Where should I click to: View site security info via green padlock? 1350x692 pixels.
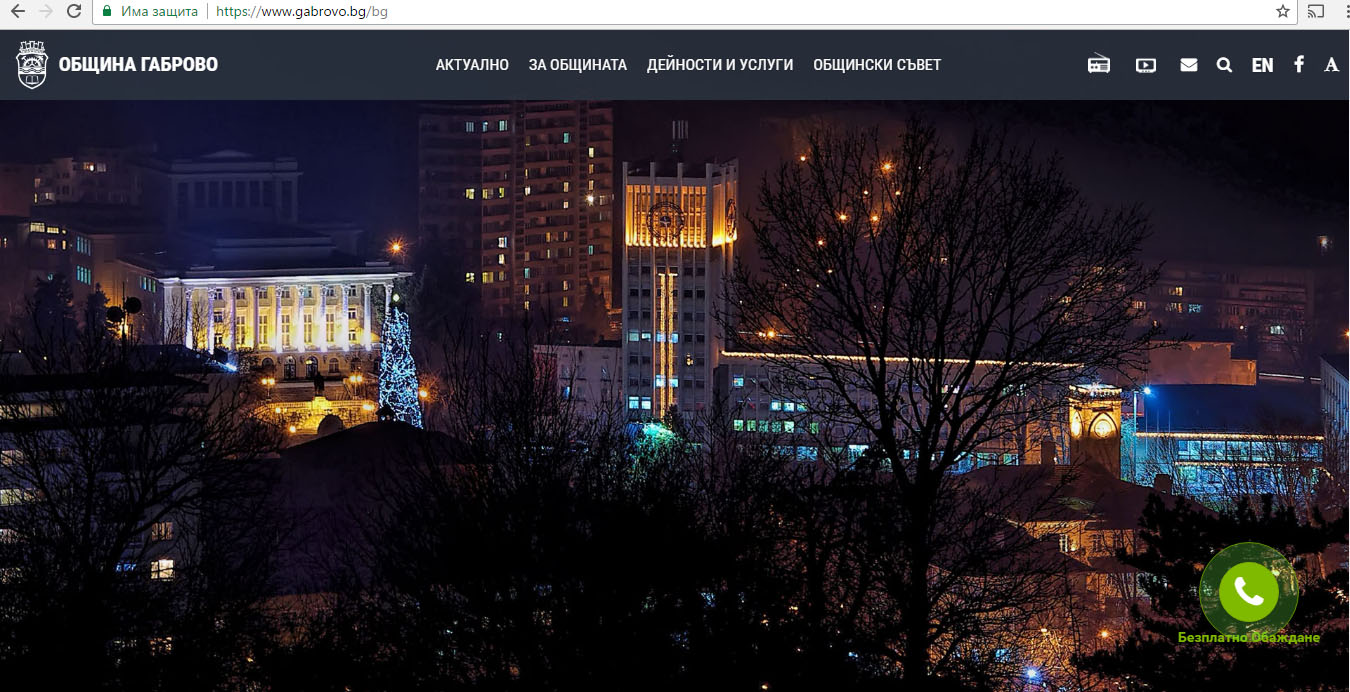(106, 11)
